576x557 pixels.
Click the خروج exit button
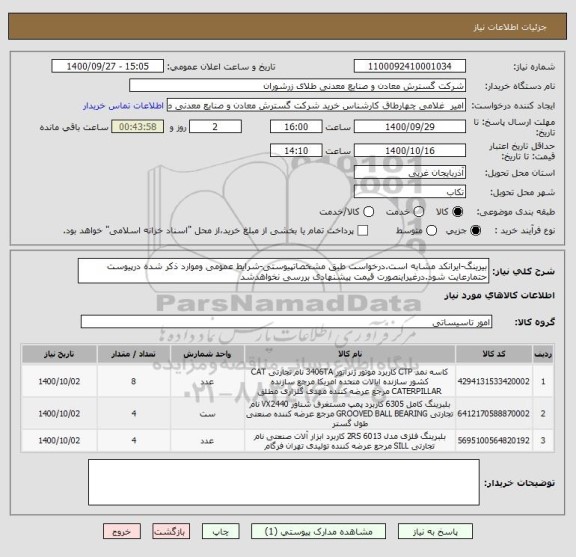(x=122, y=532)
